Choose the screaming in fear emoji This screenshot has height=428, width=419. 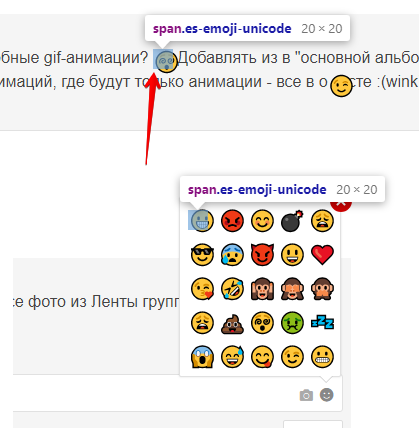(x=202, y=357)
